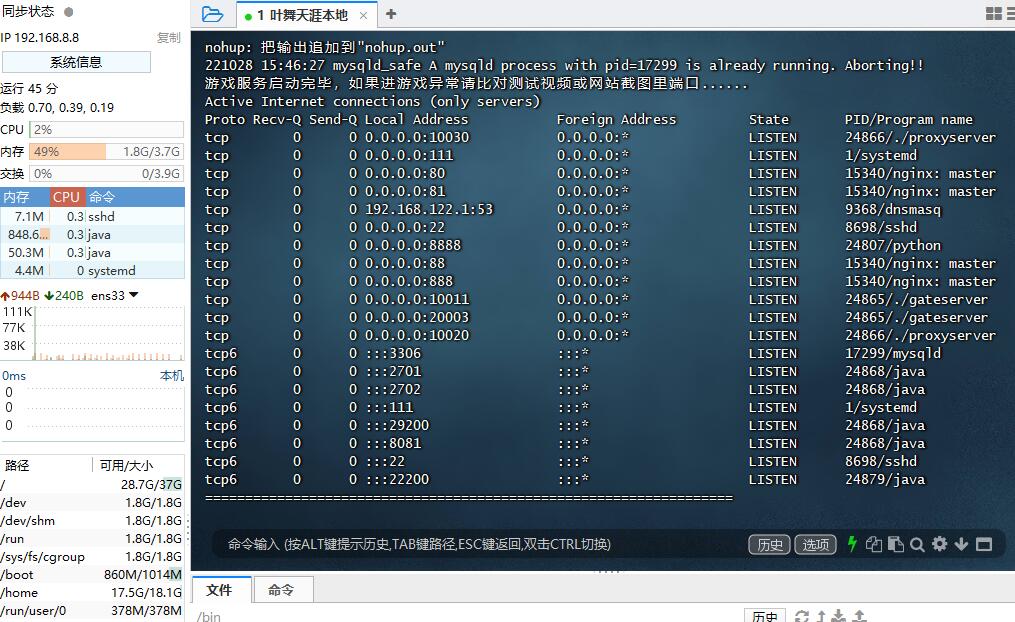1015x622 pixels.
Task: Click the 交换 0% usage bar
Action: (107, 173)
